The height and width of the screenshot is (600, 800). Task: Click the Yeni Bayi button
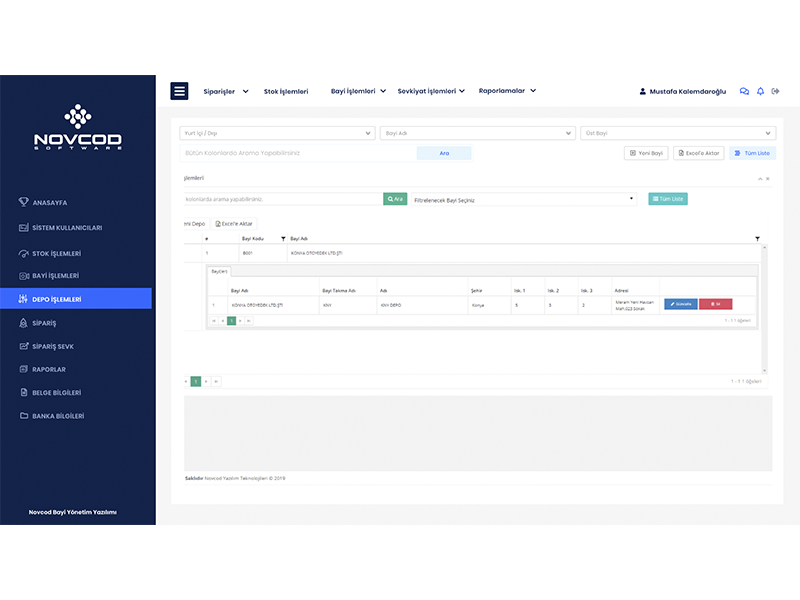(x=646, y=153)
